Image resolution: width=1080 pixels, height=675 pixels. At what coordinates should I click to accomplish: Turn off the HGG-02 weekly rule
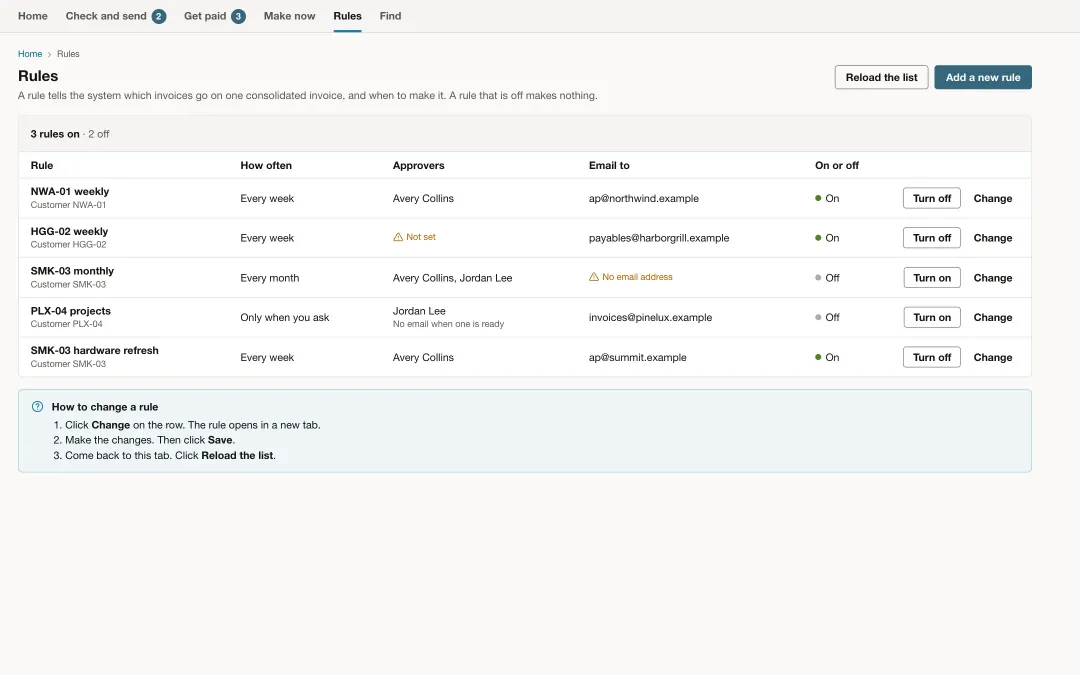pos(931,238)
